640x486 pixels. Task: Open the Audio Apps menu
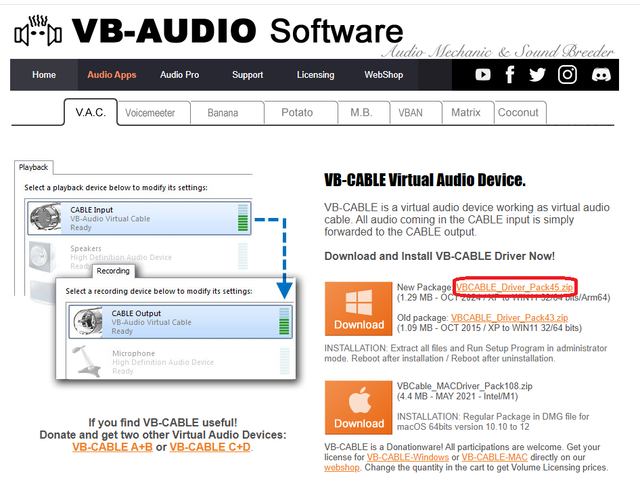pyautogui.click(x=112, y=75)
